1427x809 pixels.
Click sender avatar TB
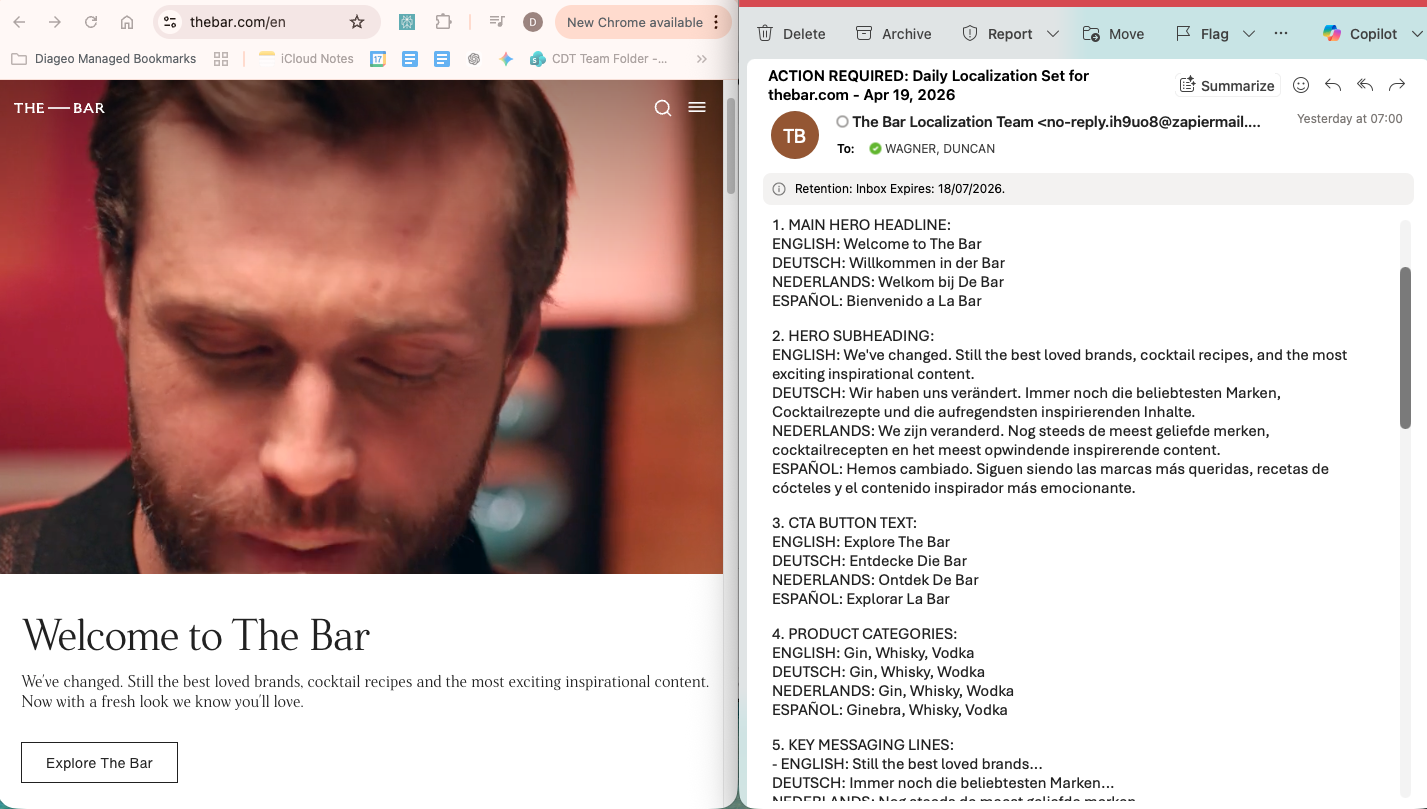[x=795, y=135]
